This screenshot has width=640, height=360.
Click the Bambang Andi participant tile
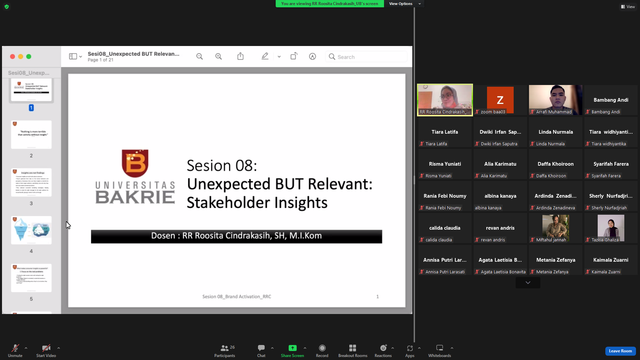pyautogui.click(x=611, y=100)
